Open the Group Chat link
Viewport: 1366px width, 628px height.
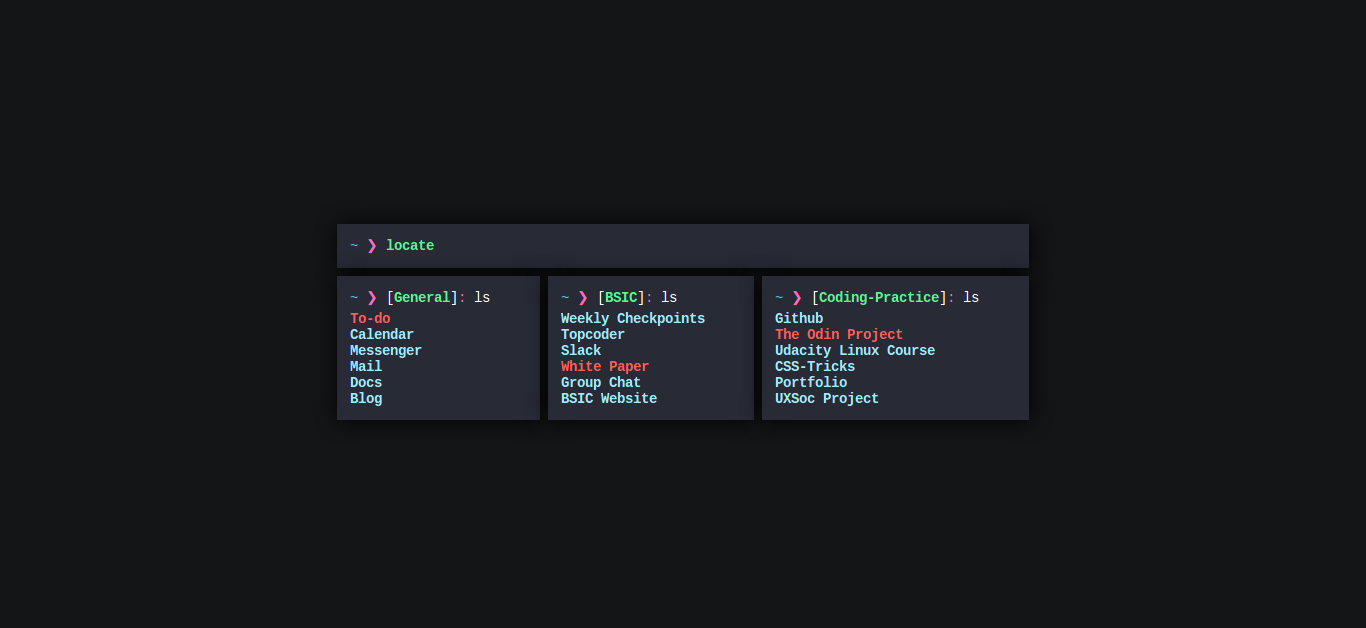(601, 383)
